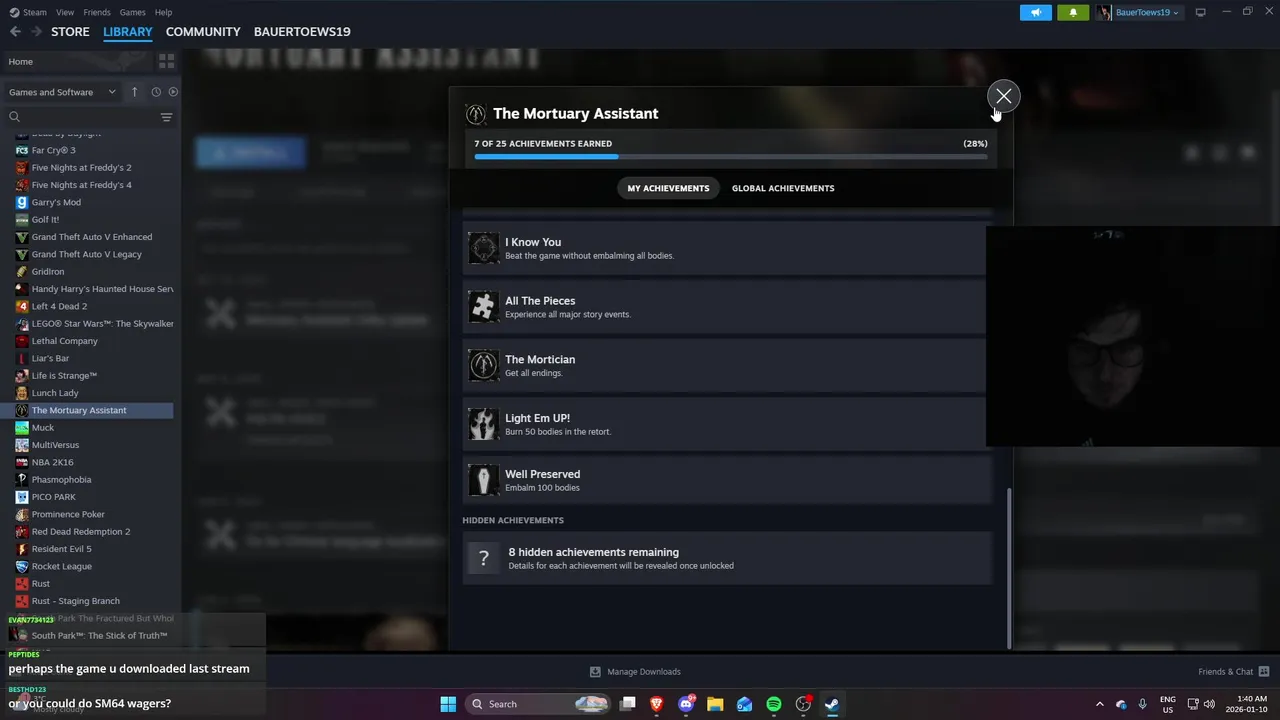Open the Windows Start menu

(448, 704)
